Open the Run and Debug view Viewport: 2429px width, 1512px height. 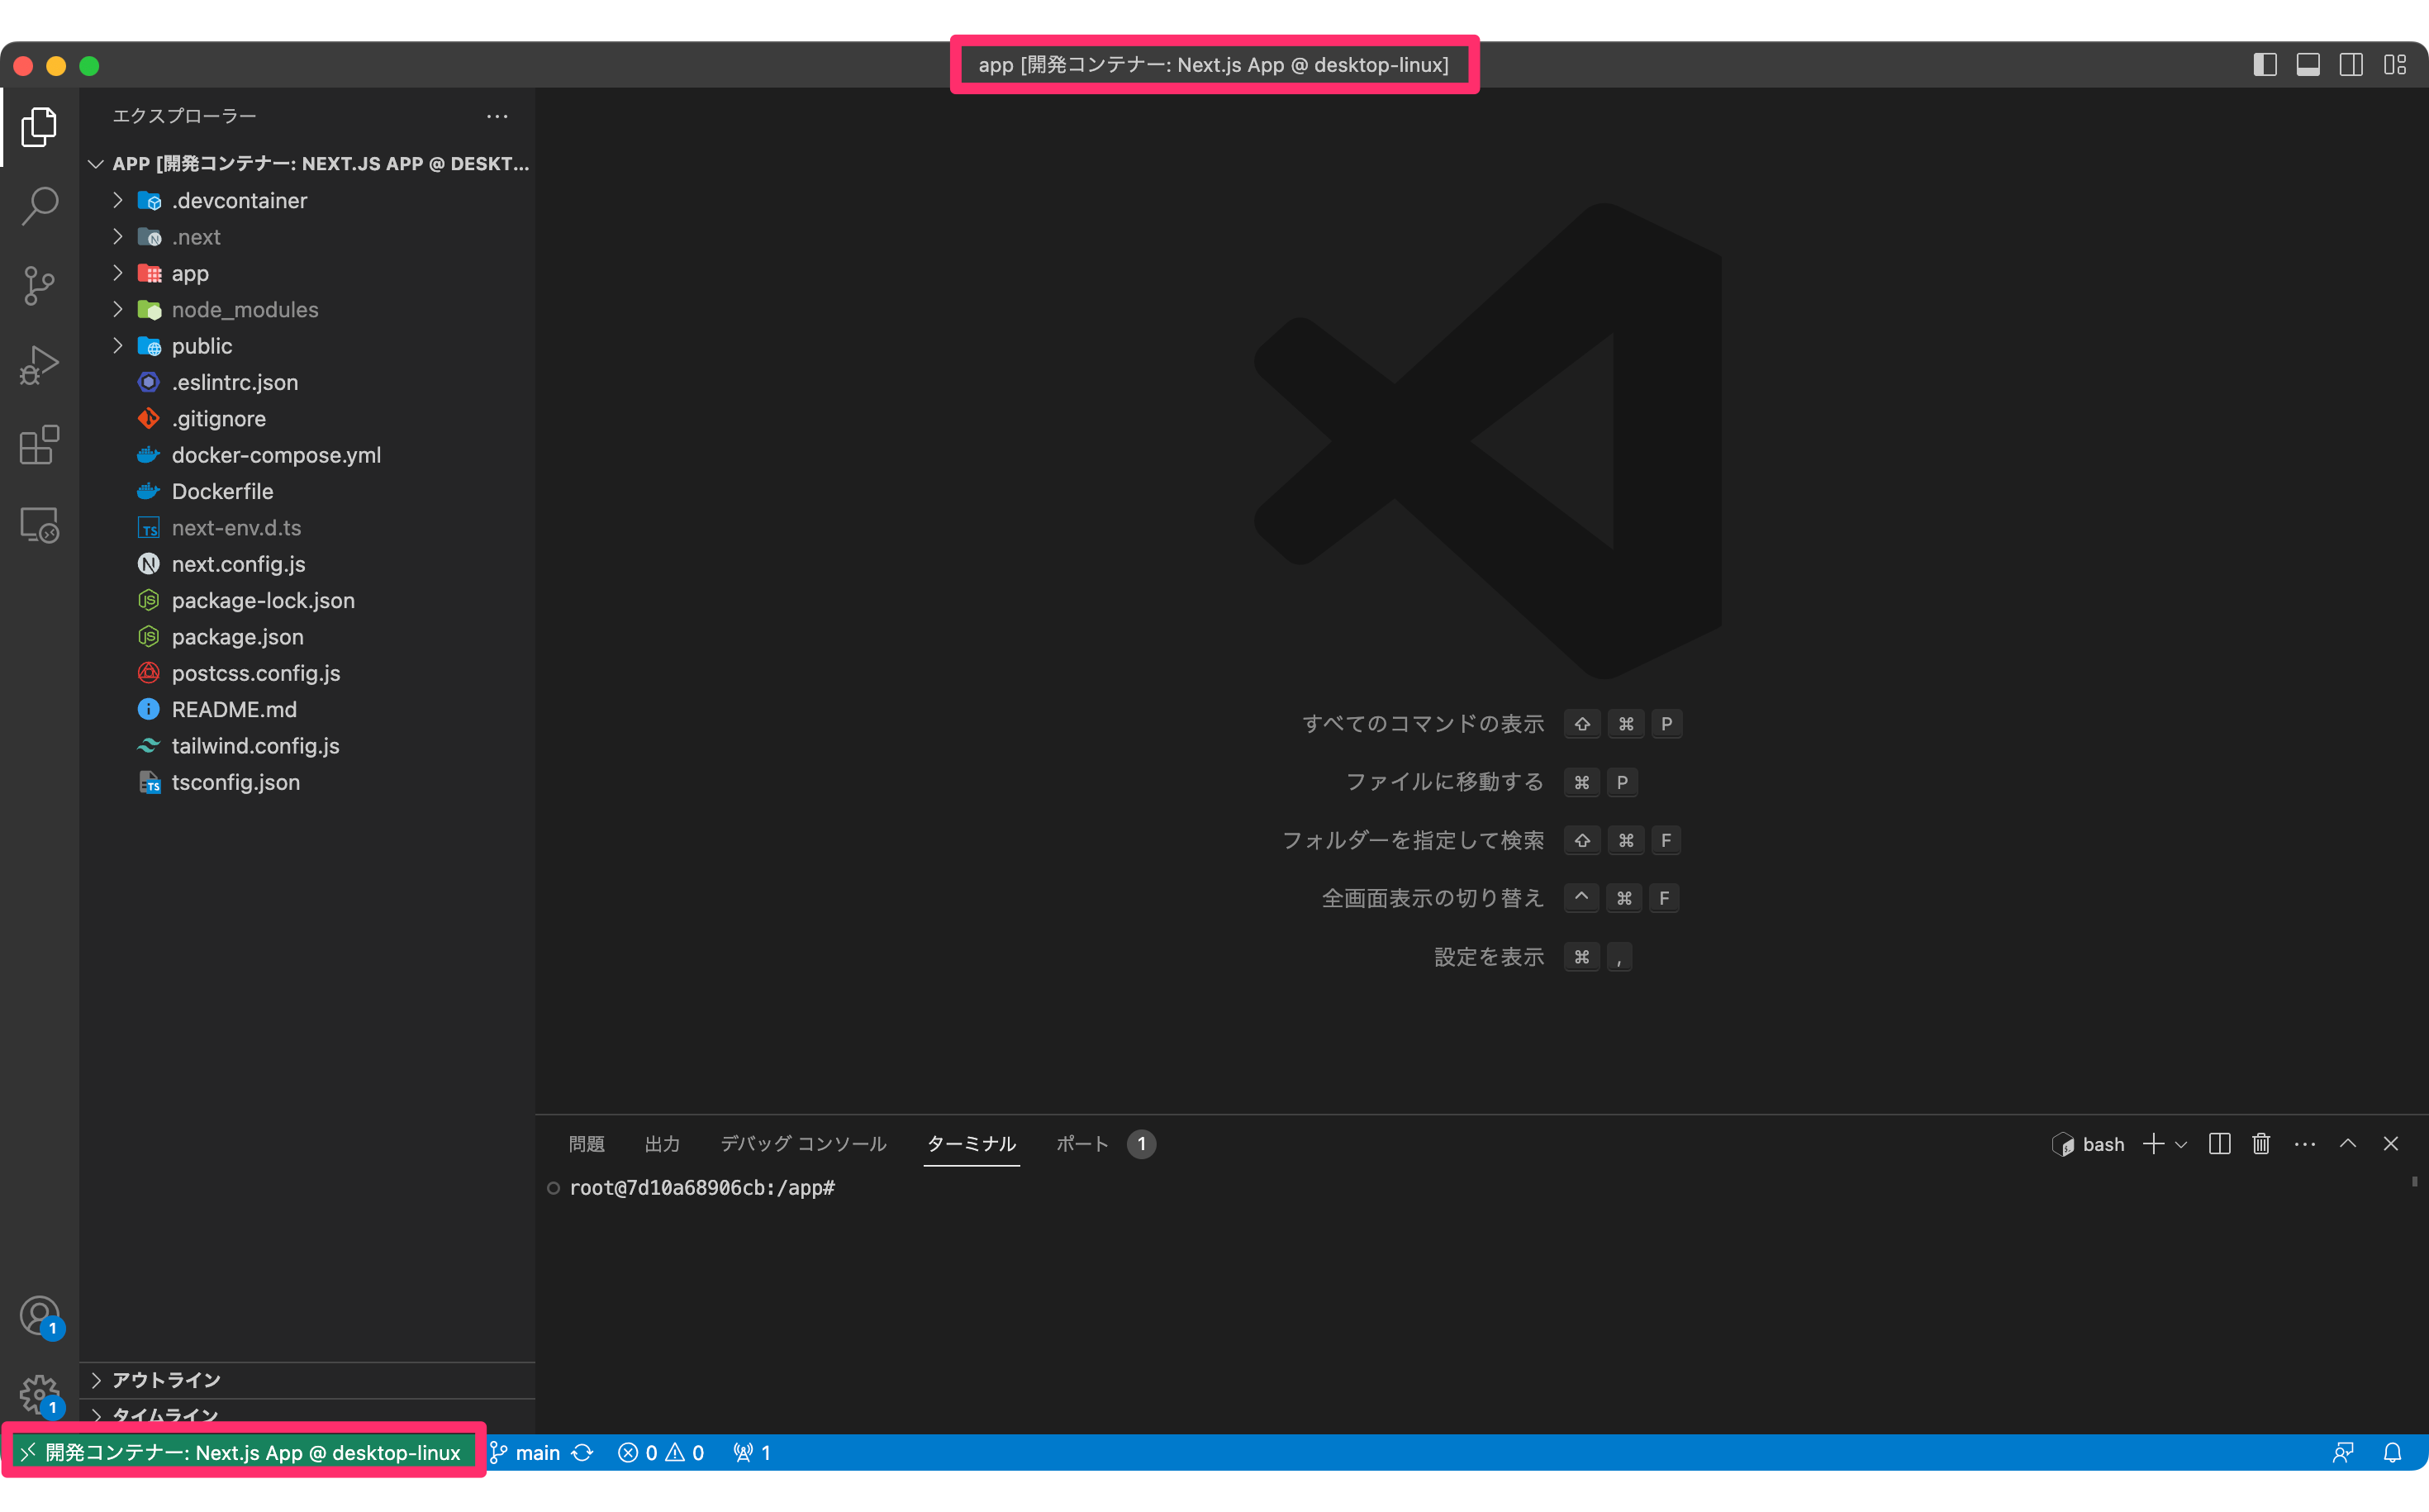pos(38,364)
